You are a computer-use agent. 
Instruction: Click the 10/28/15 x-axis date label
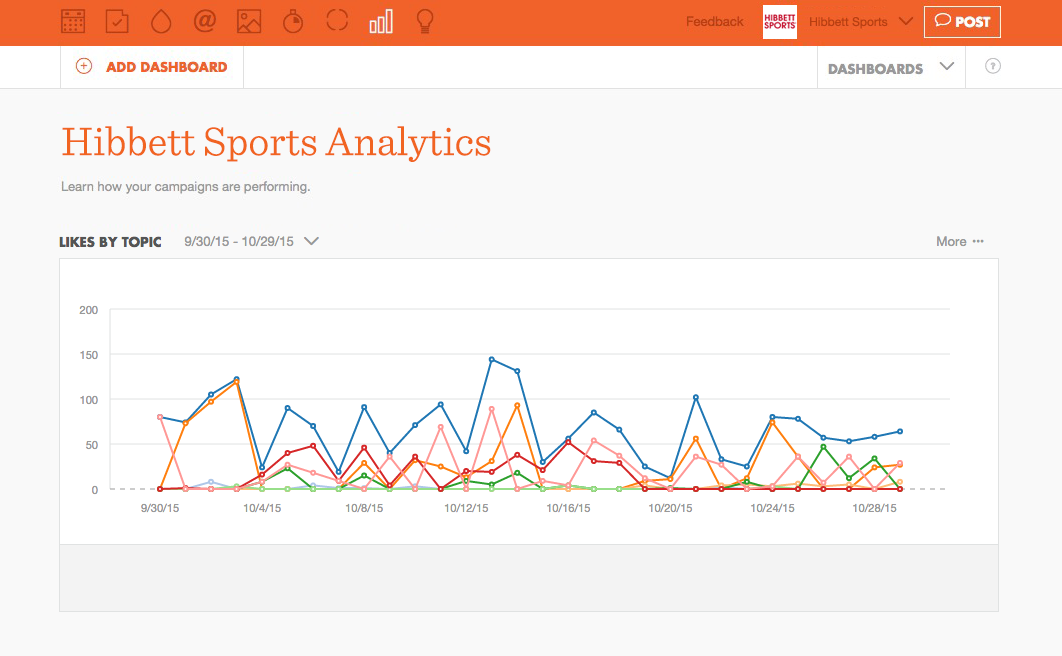874,508
